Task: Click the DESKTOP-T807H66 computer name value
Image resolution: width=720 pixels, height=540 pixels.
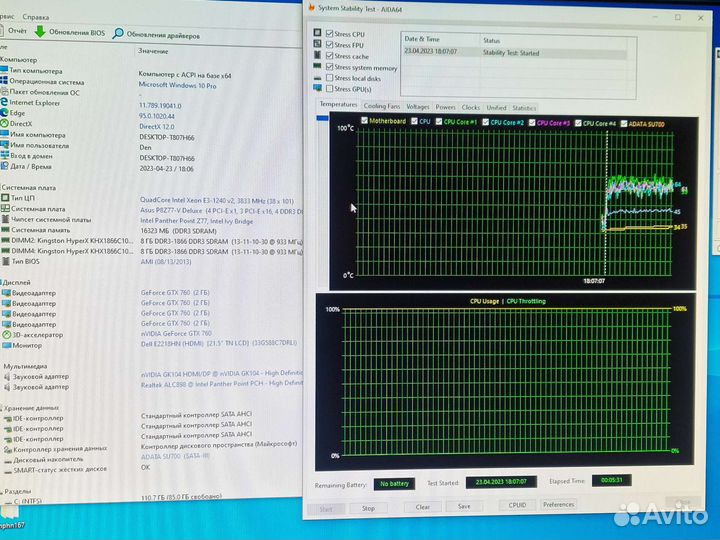Action: tap(167, 137)
